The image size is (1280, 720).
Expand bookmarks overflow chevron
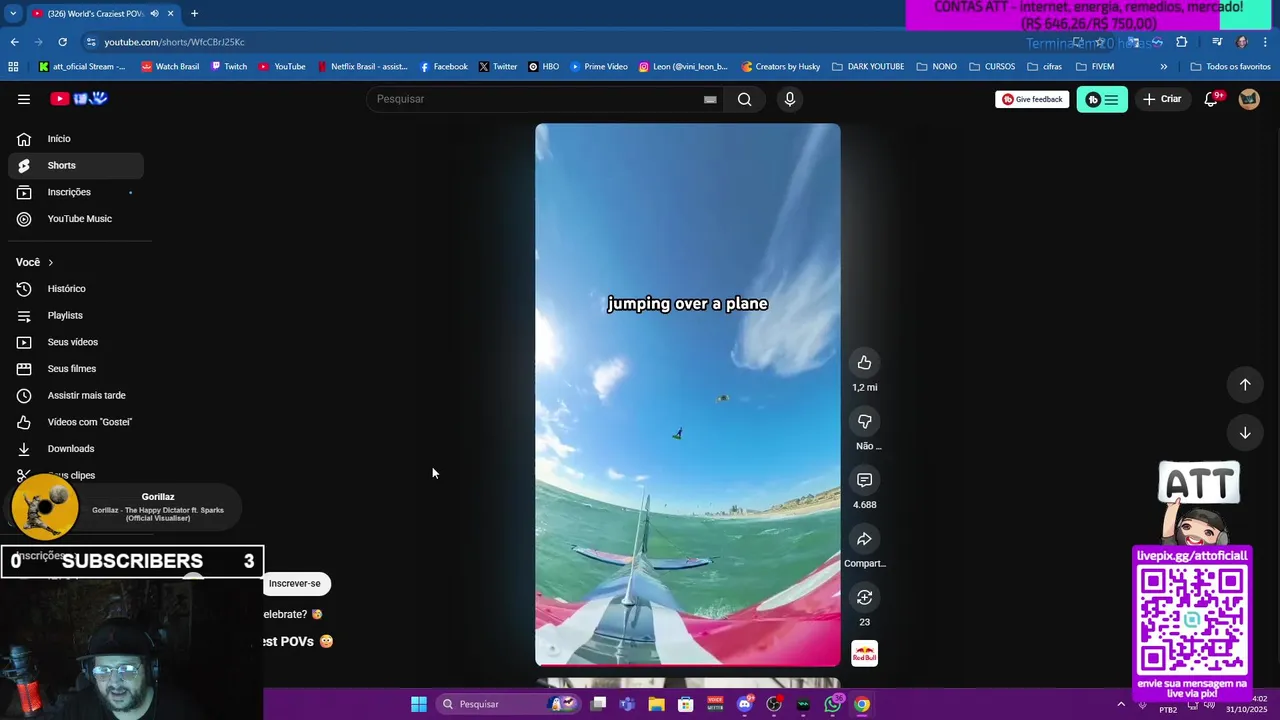click(x=1163, y=67)
